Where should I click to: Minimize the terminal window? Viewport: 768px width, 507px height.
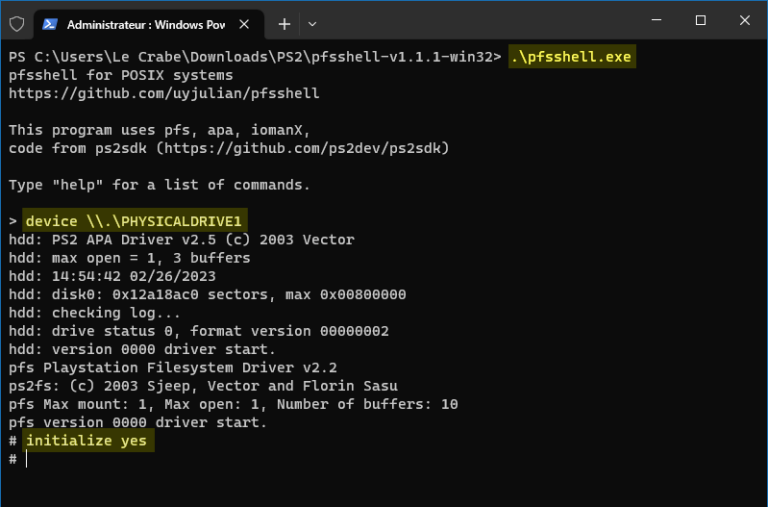(x=655, y=20)
